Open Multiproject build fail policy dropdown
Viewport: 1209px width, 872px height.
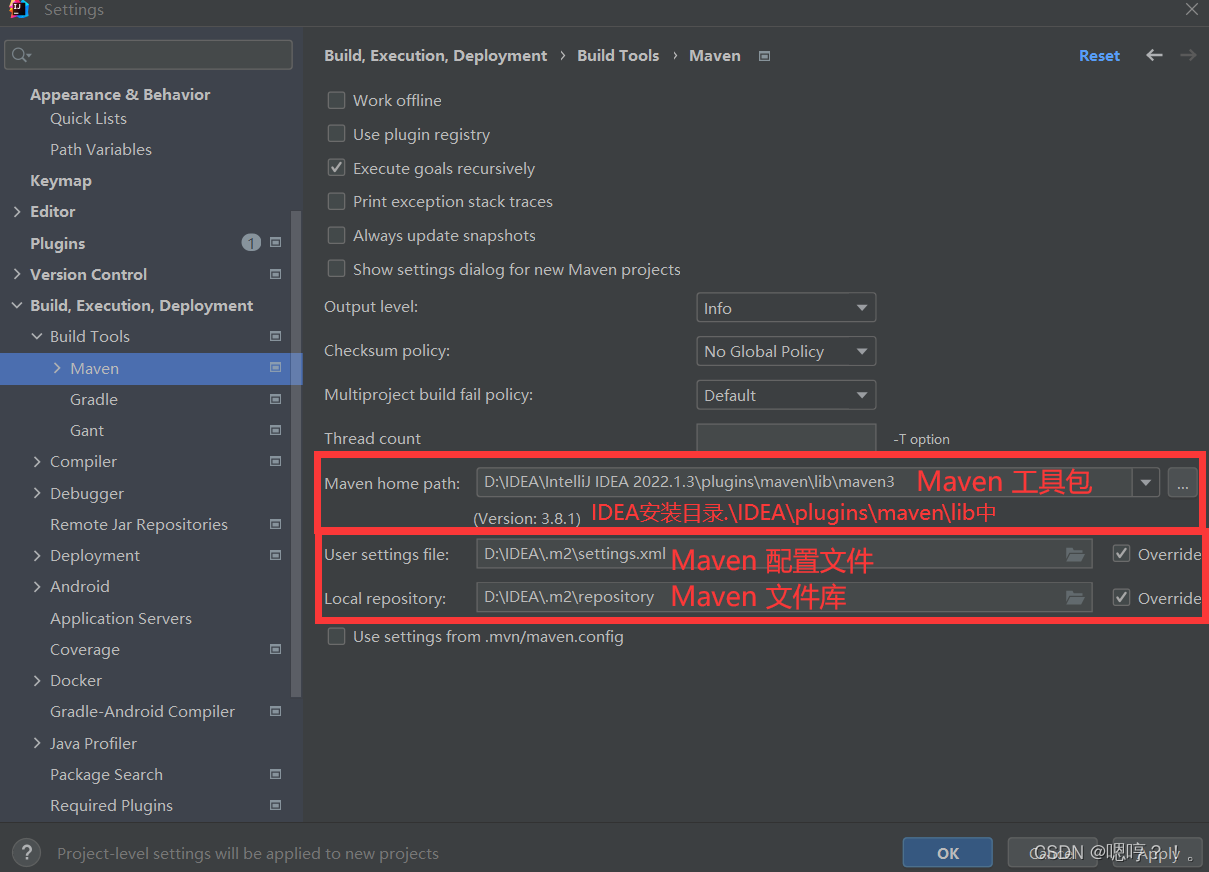tap(786, 395)
